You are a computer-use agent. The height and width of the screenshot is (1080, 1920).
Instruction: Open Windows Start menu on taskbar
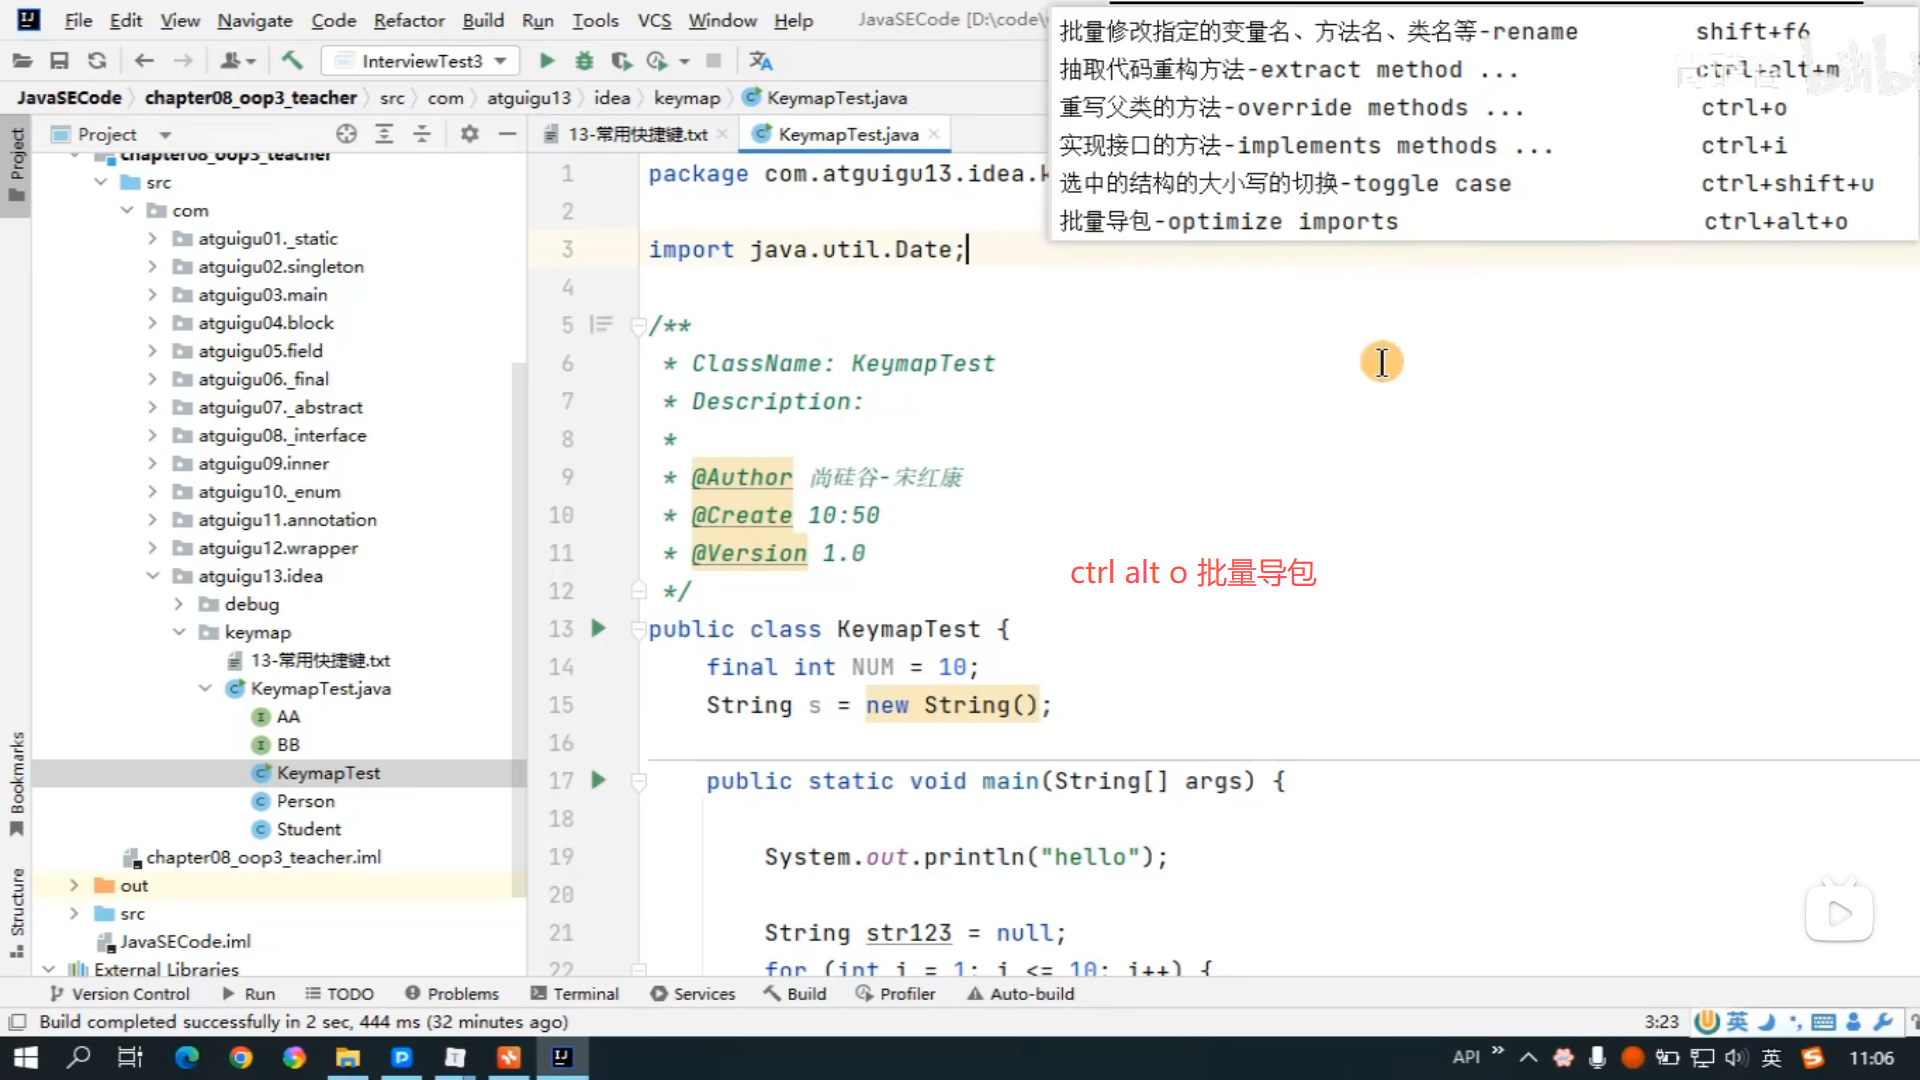(26, 1057)
